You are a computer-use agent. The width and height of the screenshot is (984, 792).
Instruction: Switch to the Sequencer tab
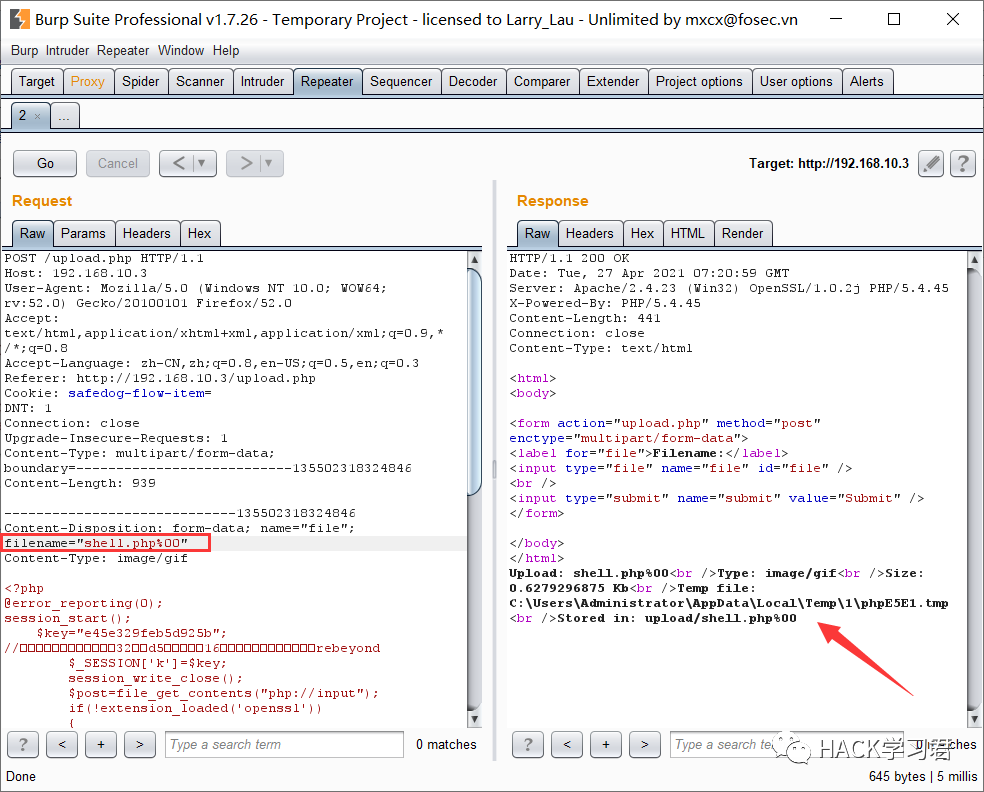click(401, 82)
